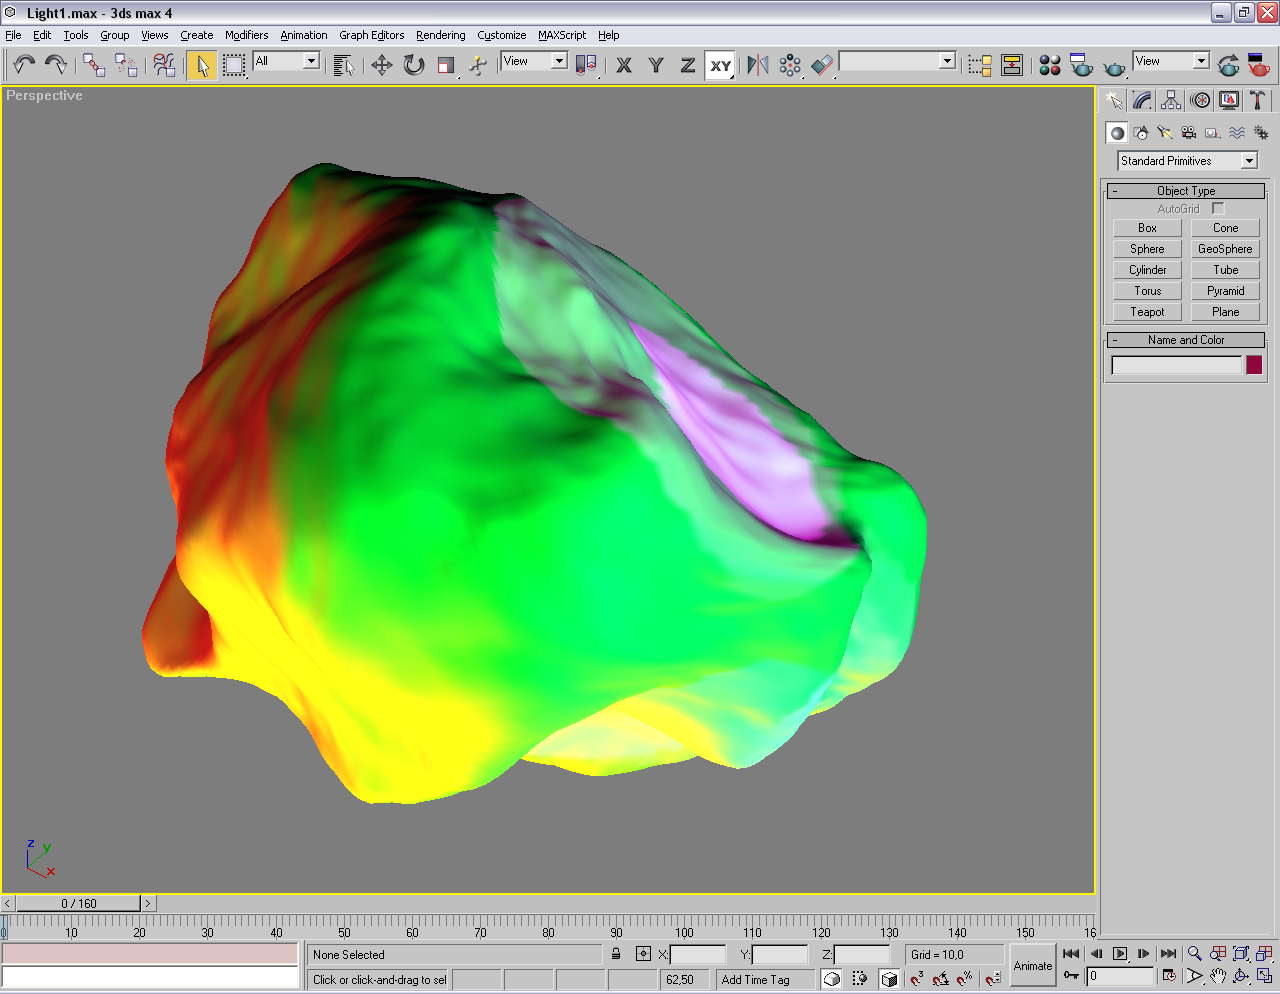The width and height of the screenshot is (1280, 994).
Task: Click the Play Animation button
Action: click(1120, 954)
